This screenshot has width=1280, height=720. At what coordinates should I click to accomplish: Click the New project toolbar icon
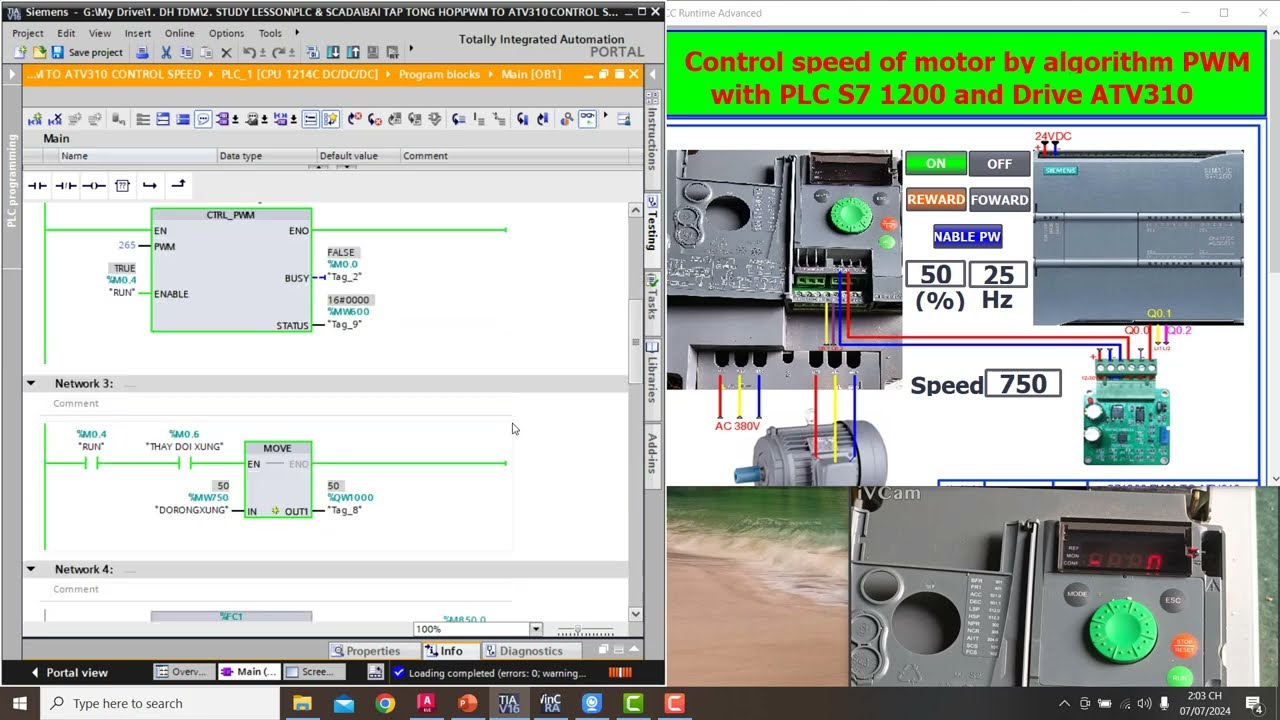point(22,52)
